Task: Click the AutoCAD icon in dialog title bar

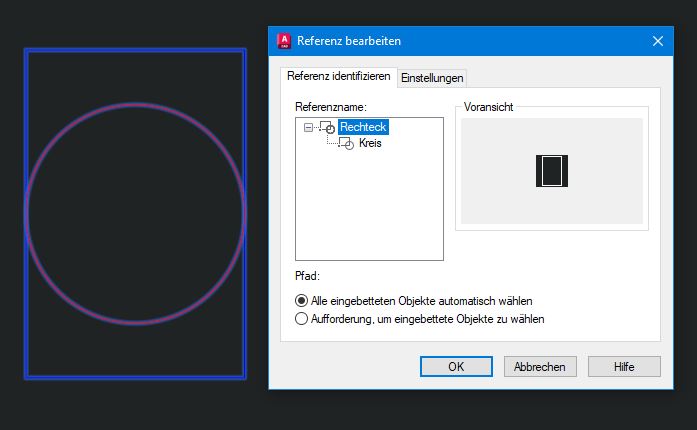Action: [x=284, y=41]
